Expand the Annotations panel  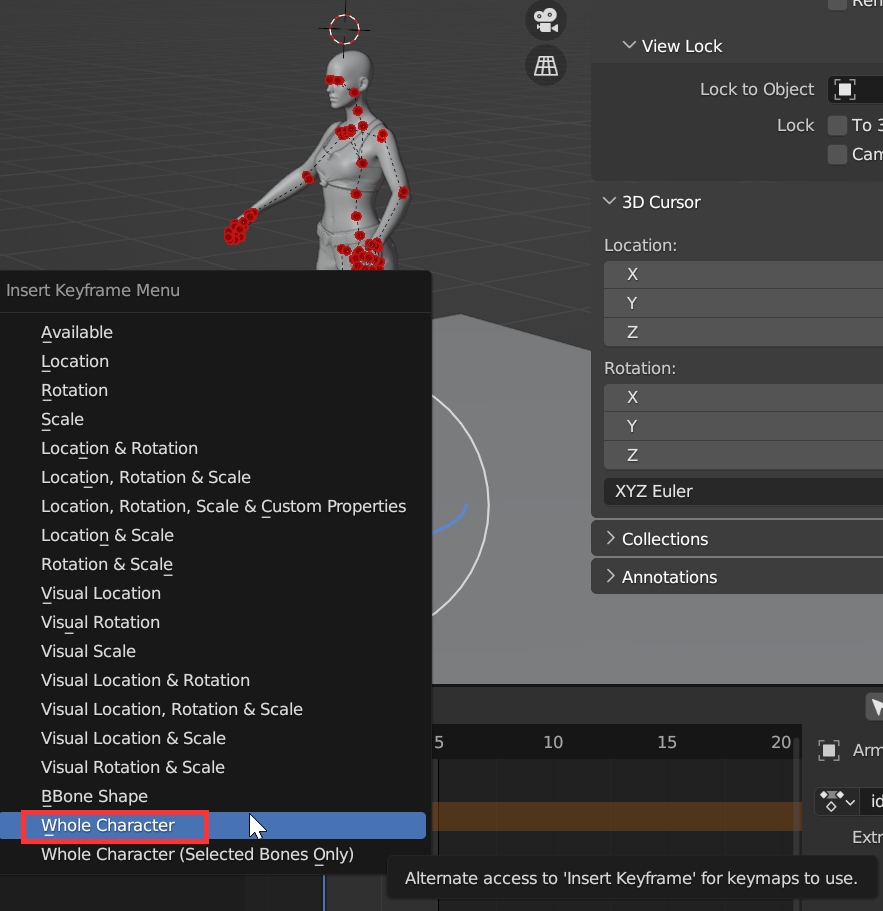tap(610, 577)
